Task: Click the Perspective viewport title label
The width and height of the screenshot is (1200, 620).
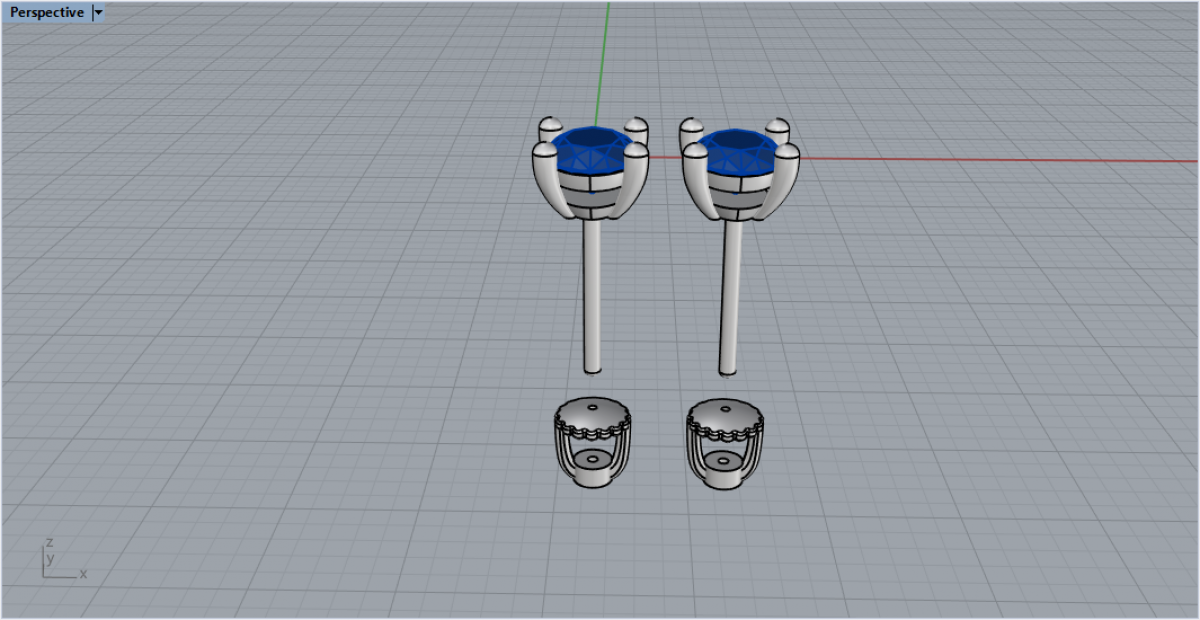Action: (x=47, y=13)
